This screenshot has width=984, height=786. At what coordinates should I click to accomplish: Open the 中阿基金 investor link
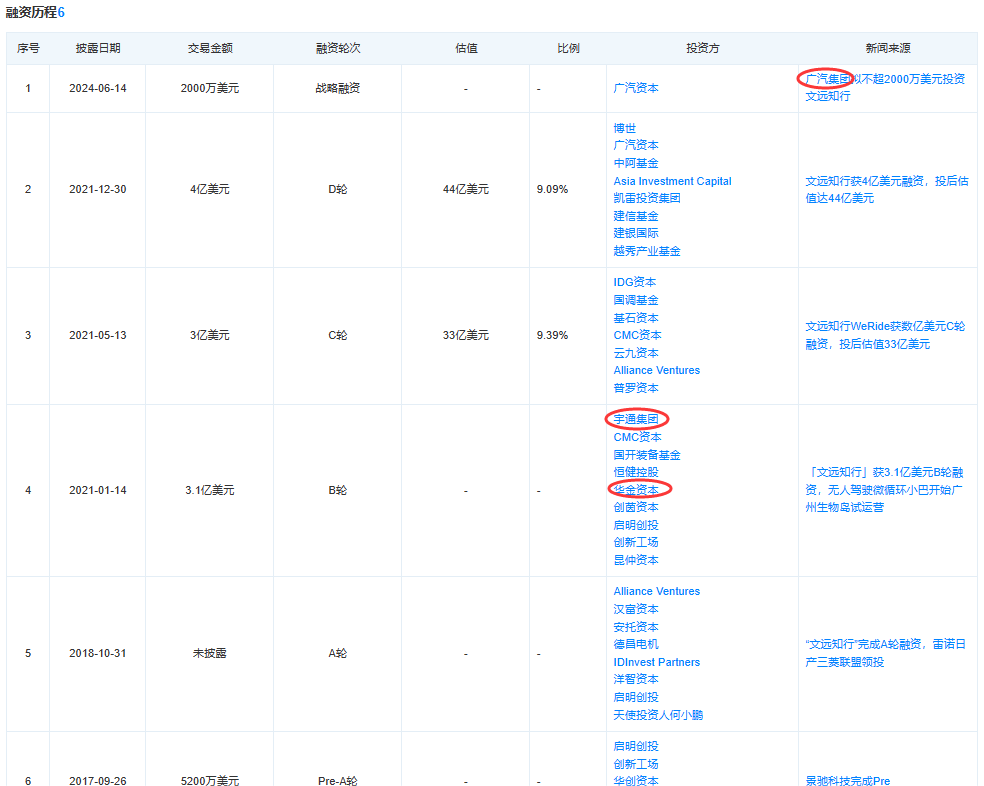click(x=636, y=163)
